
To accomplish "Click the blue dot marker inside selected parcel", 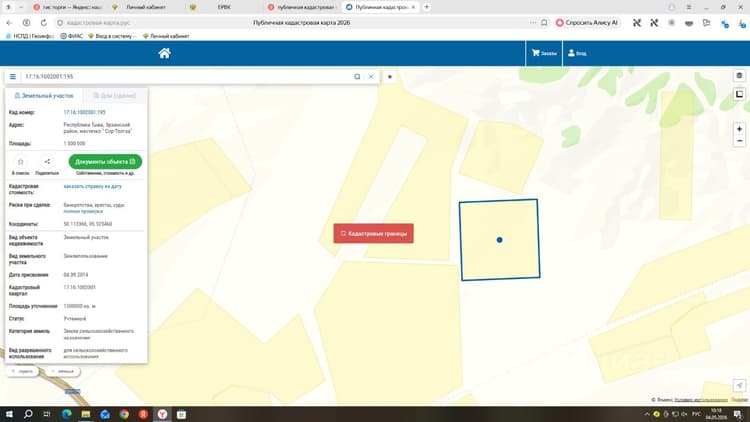I will click(499, 240).
